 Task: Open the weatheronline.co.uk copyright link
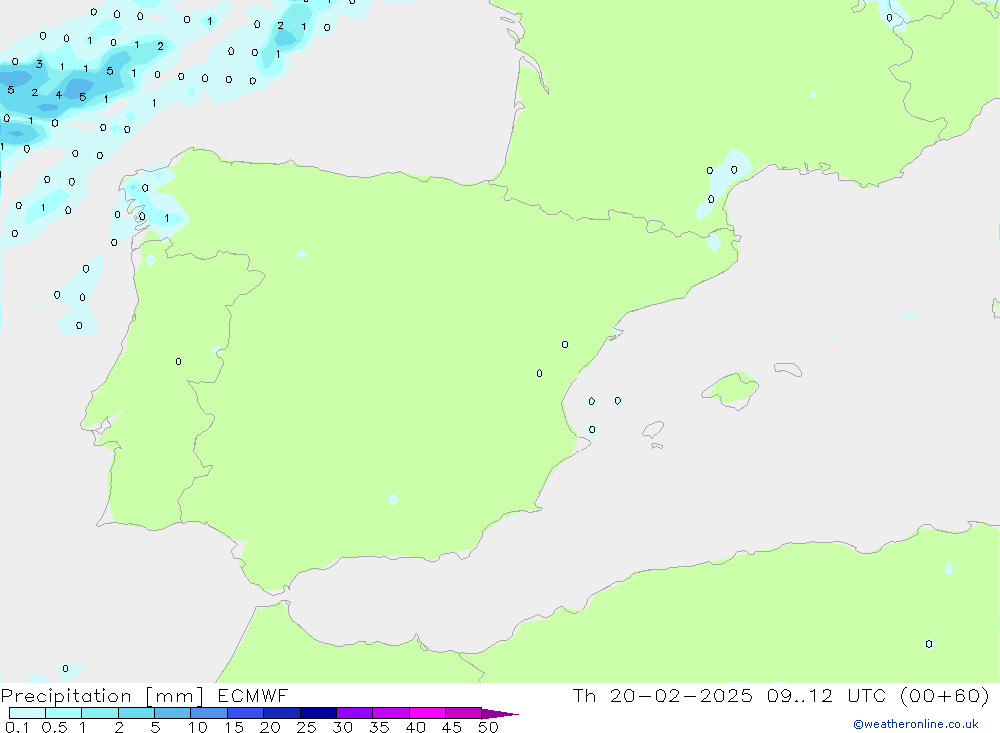pyautogui.click(x=916, y=724)
